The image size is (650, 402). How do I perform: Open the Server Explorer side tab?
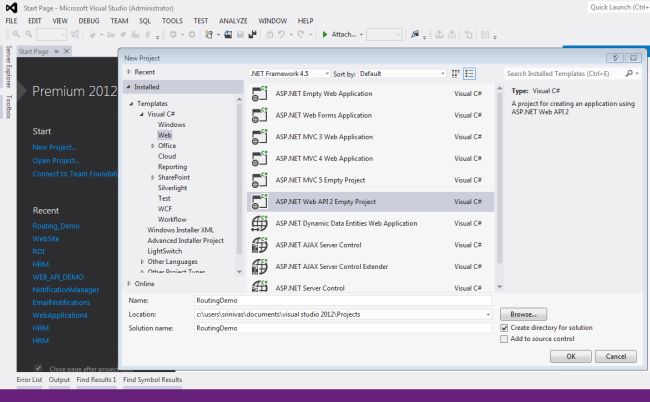[x=8, y=67]
